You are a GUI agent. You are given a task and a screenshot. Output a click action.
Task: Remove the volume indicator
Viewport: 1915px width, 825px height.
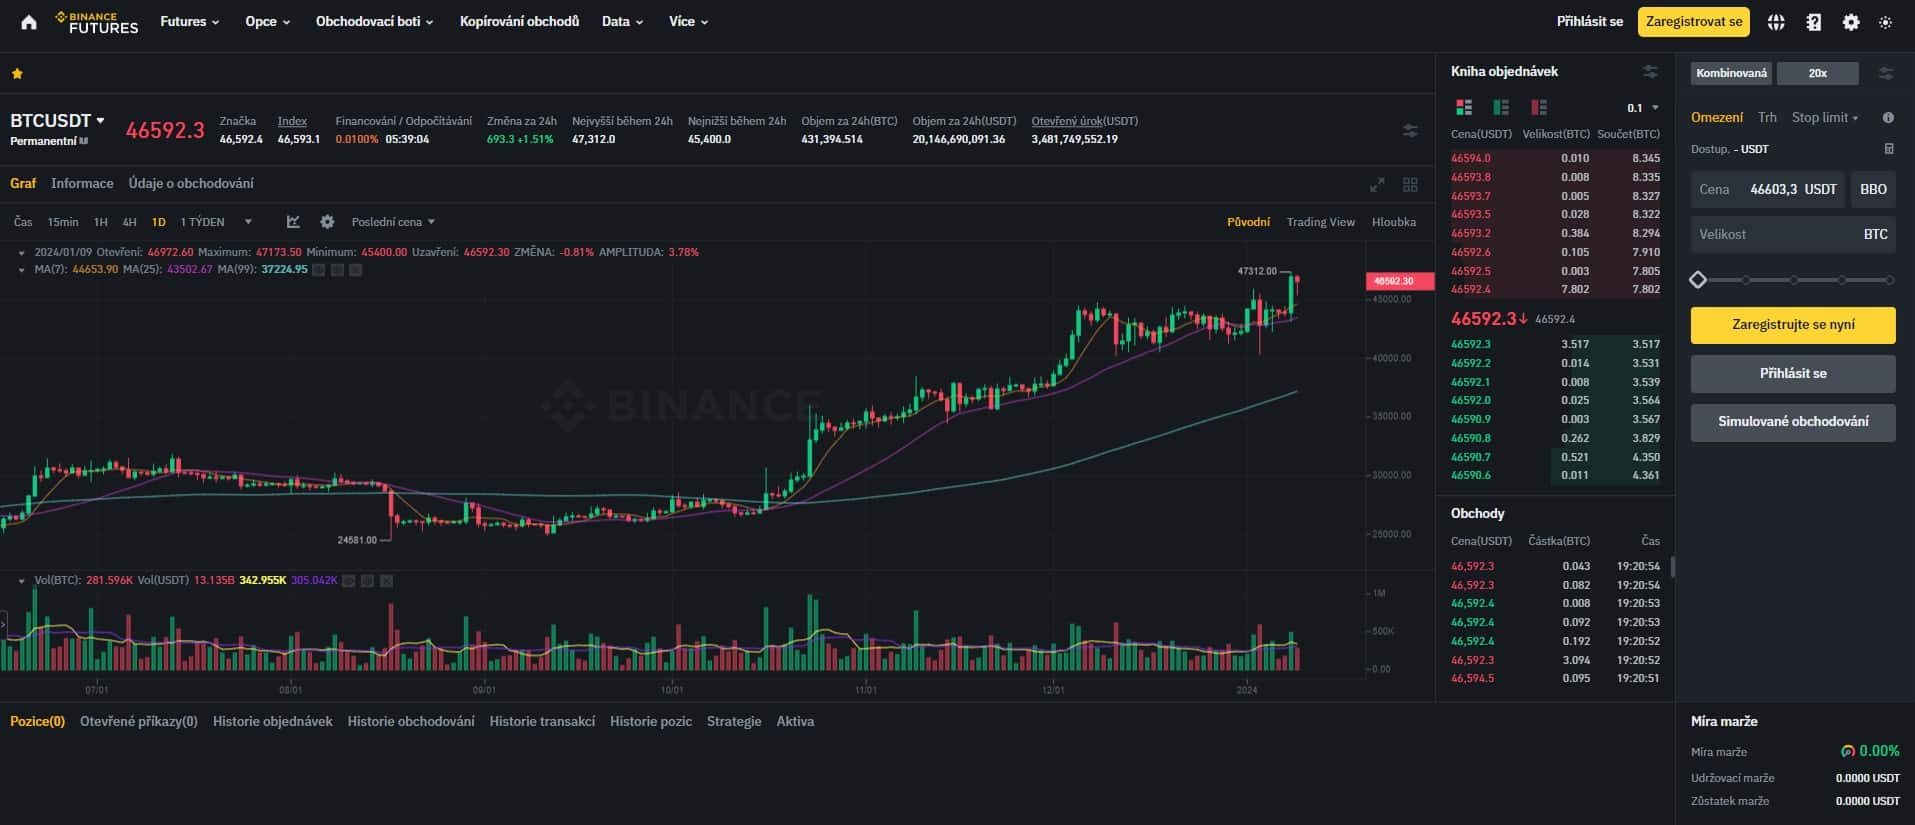point(386,580)
